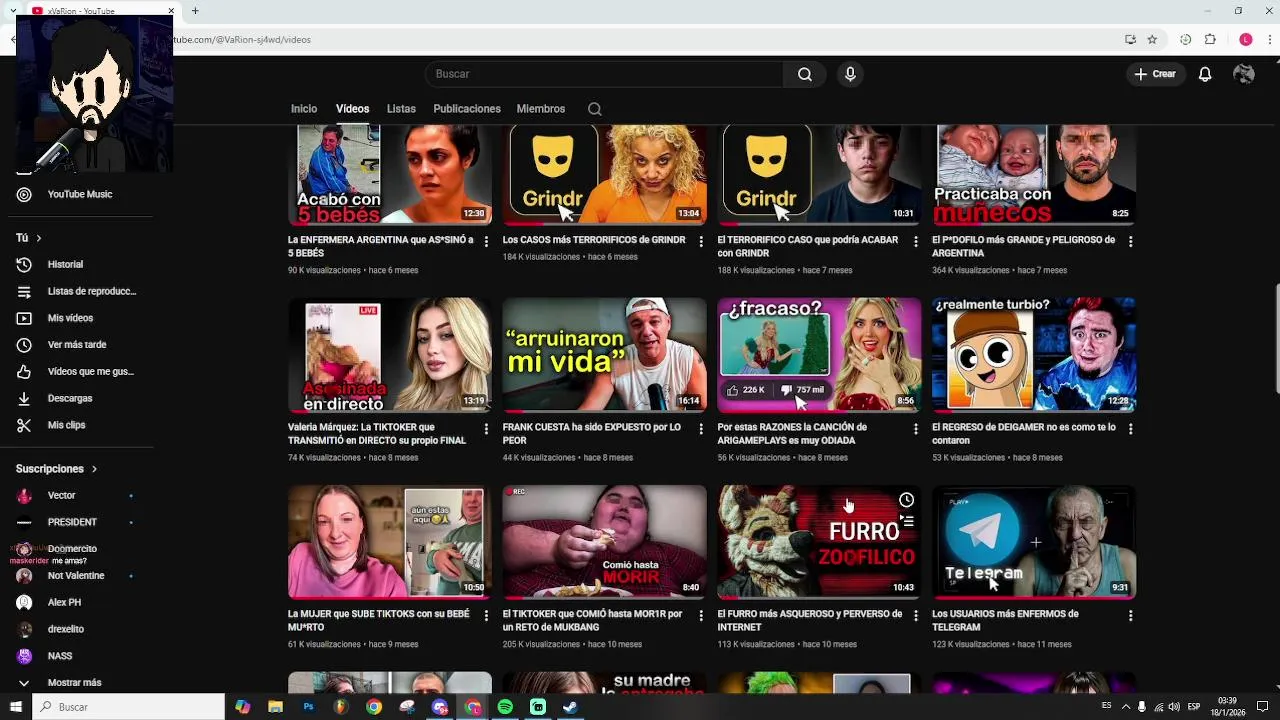This screenshot has width=1280, height=720.
Task: Open File Explorer from the taskbar
Action: tap(275, 707)
